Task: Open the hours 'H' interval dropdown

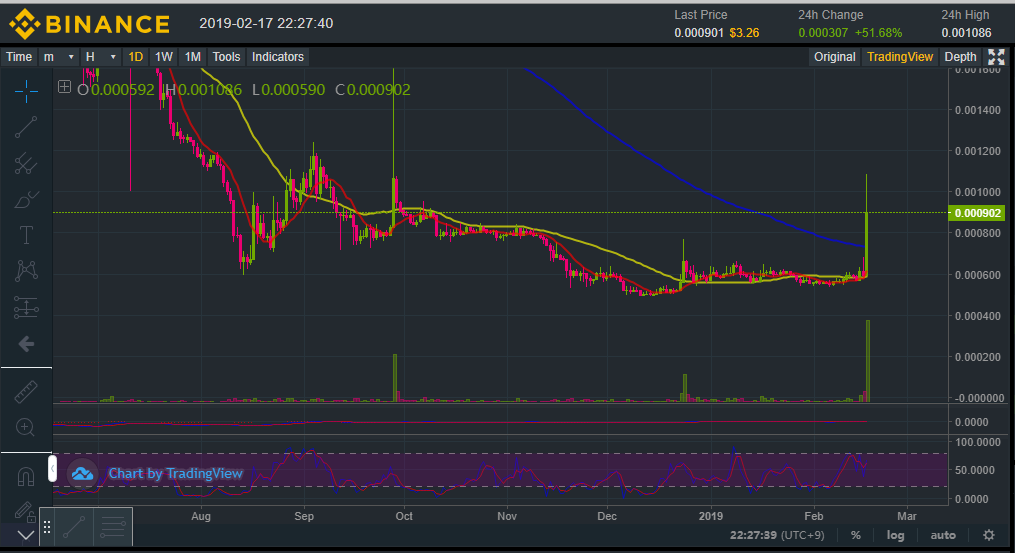Action: pos(100,57)
